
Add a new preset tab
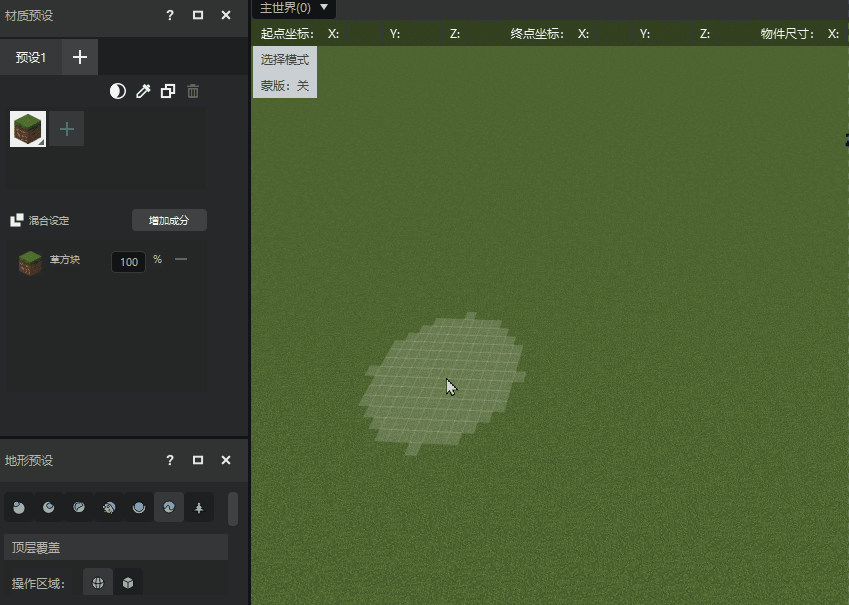click(x=80, y=57)
